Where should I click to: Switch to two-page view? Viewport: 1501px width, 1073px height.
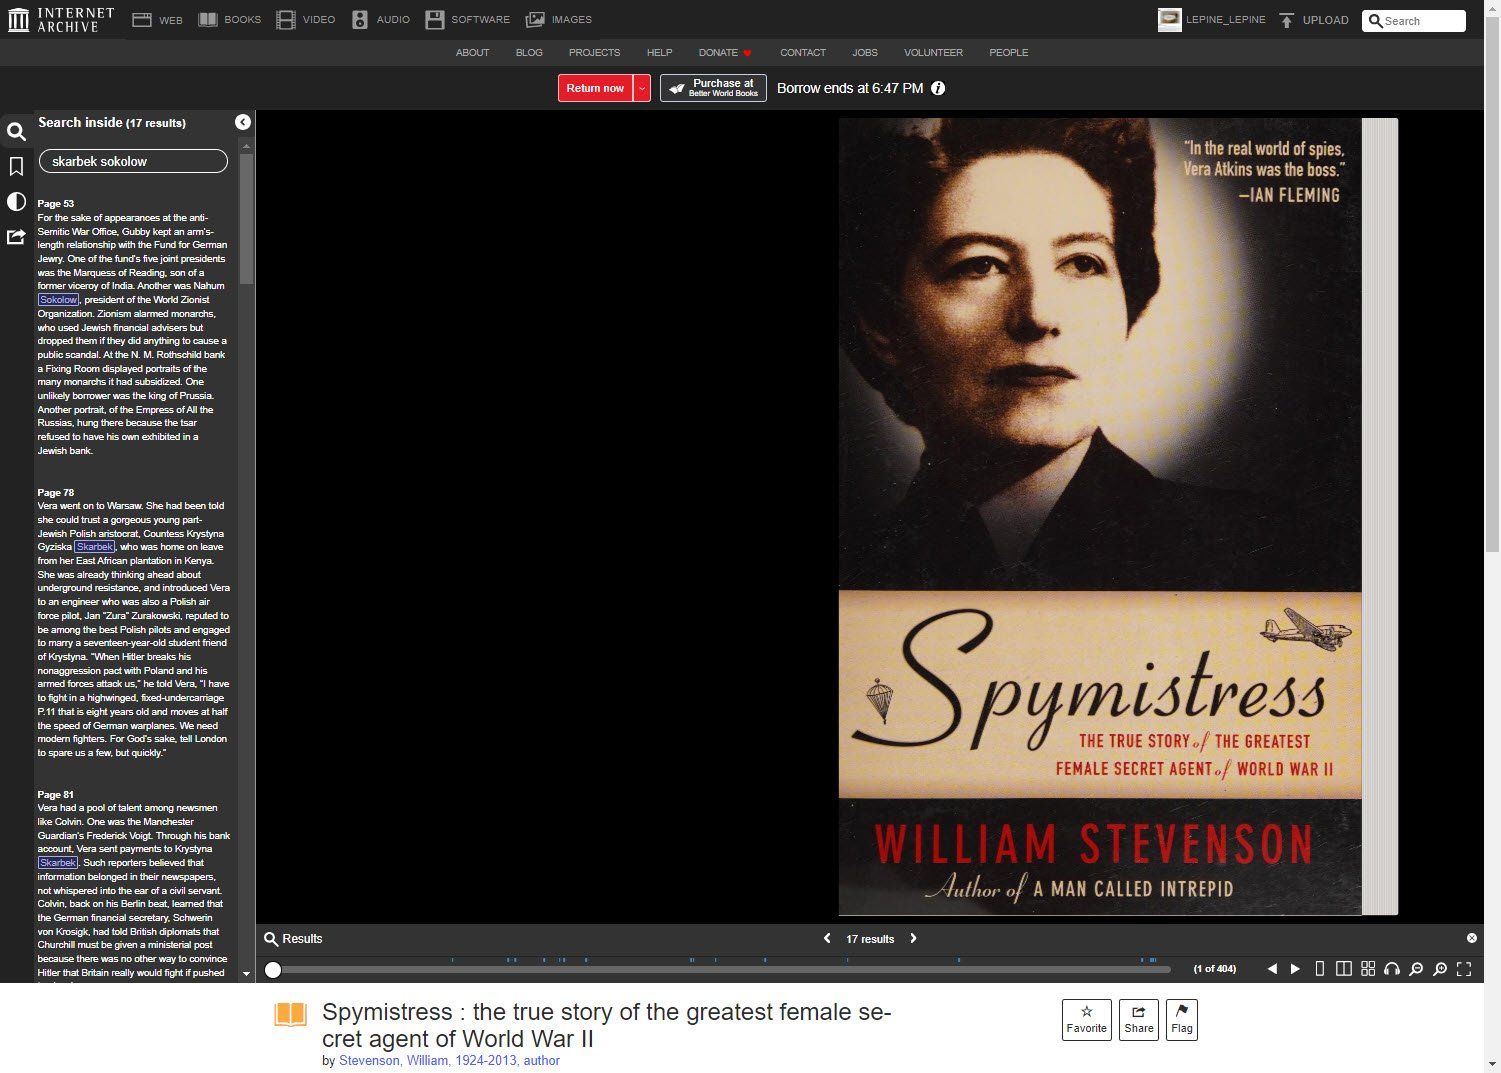(x=1344, y=969)
